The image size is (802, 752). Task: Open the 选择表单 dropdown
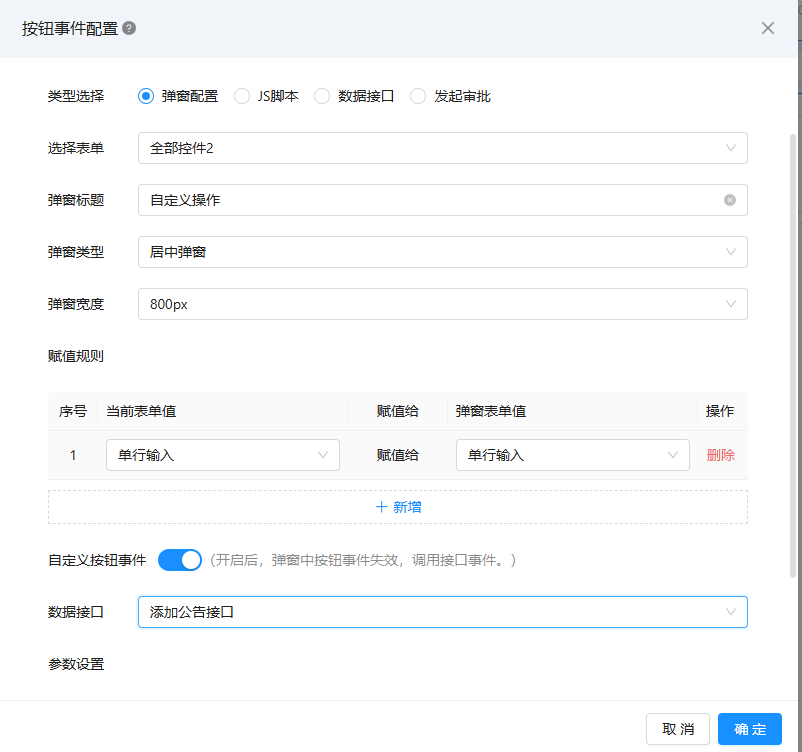[x=442, y=148]
